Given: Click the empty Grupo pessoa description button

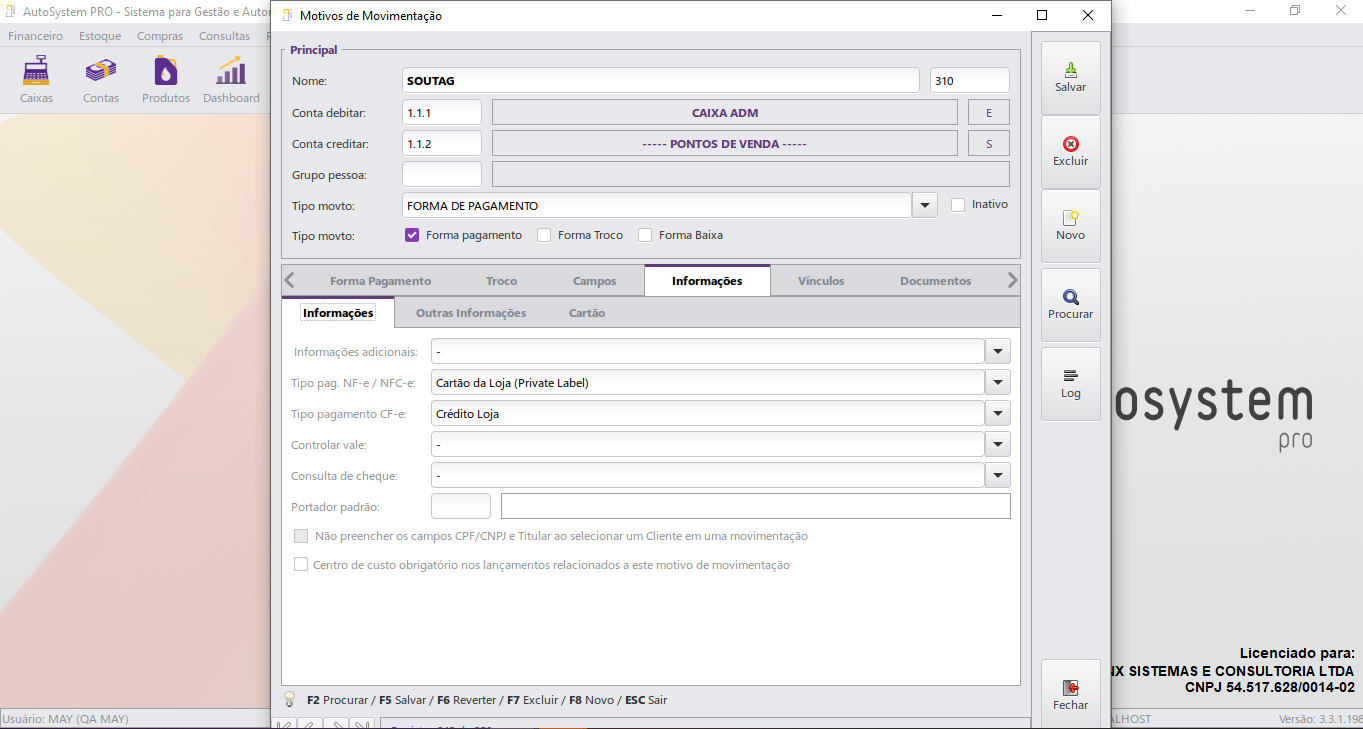Looking at the screenshot, I should tap(751, 175).
